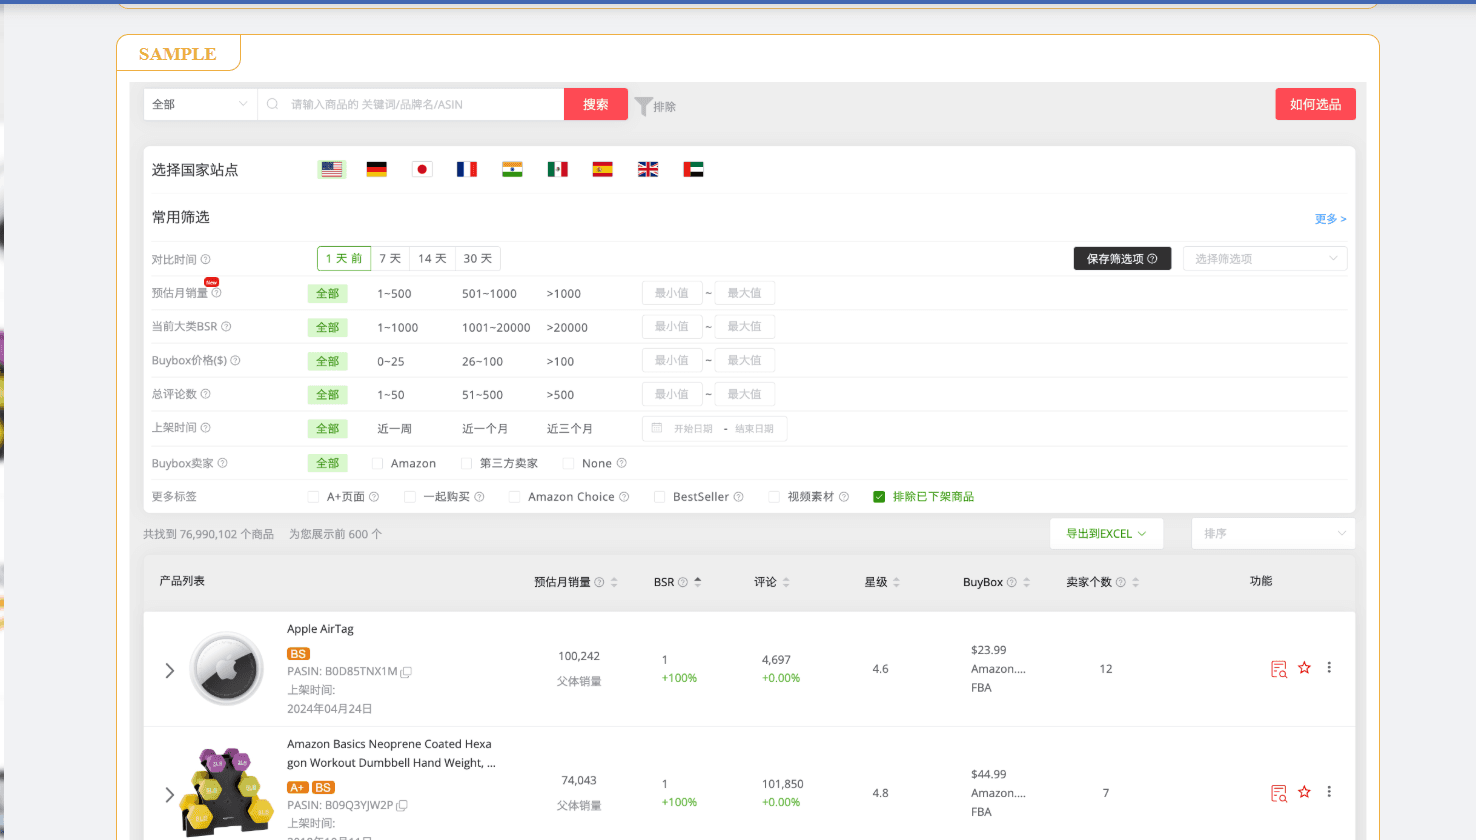
Task: Select the India flag marketplace
Action: (512, 170)
